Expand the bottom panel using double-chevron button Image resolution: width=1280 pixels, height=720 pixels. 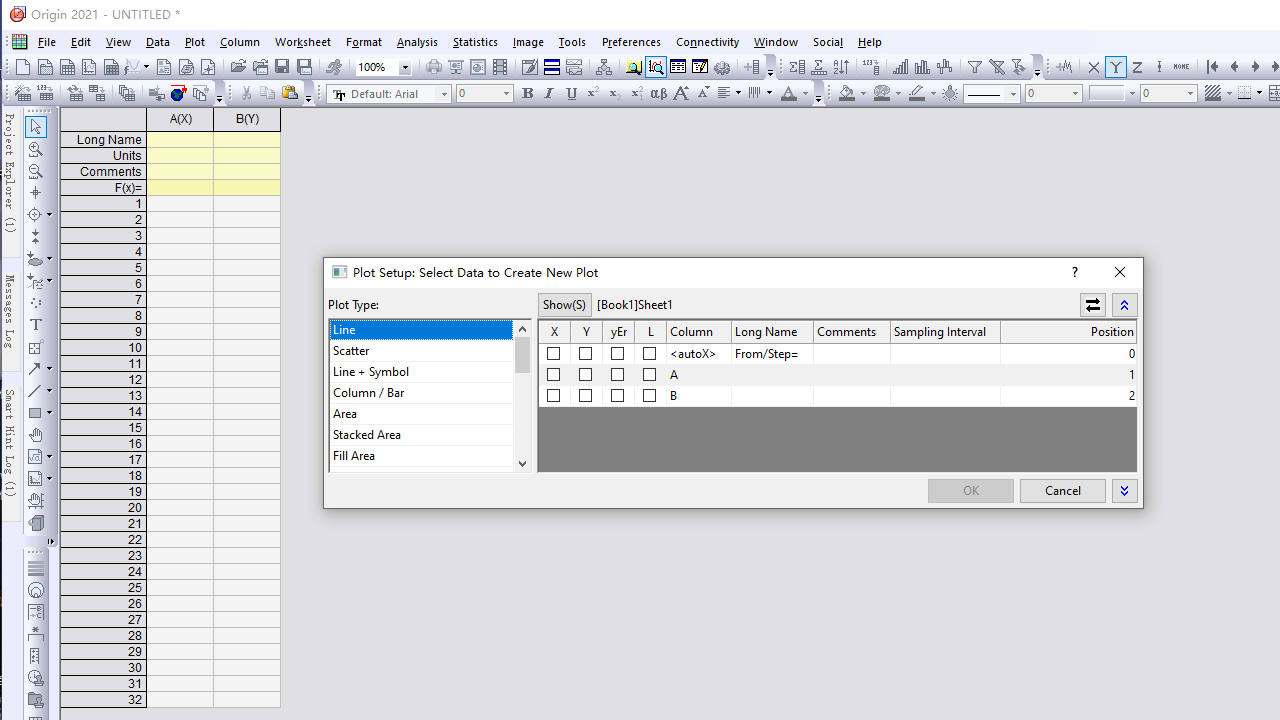(x=1124, y=491)
